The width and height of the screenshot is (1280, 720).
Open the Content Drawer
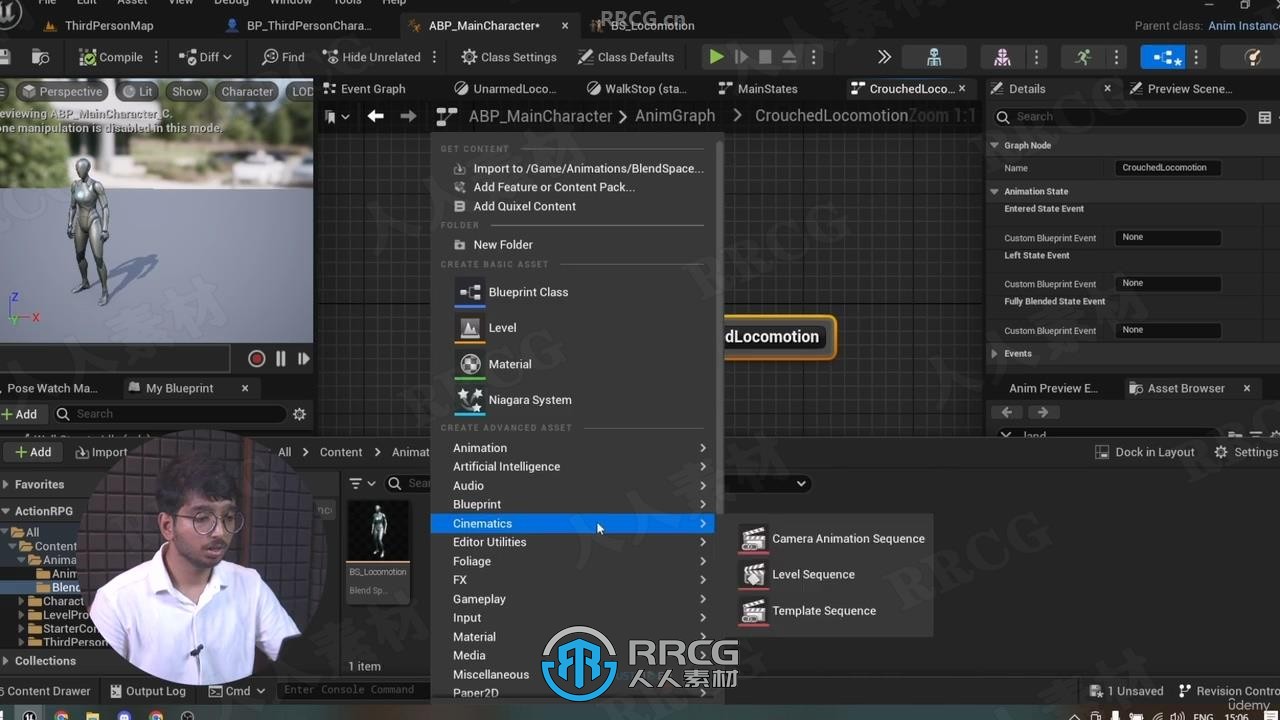point(46,691)
